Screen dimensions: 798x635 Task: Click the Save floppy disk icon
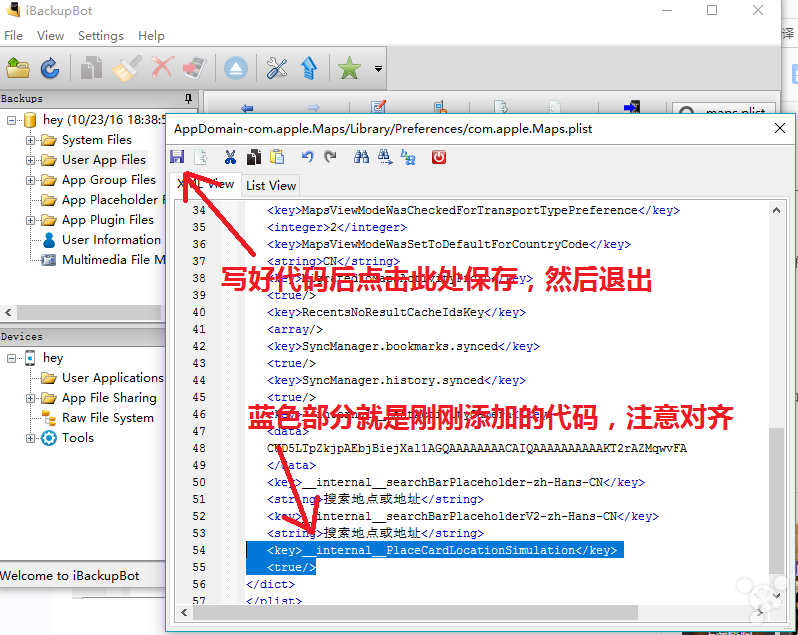(x=177, y=157)
